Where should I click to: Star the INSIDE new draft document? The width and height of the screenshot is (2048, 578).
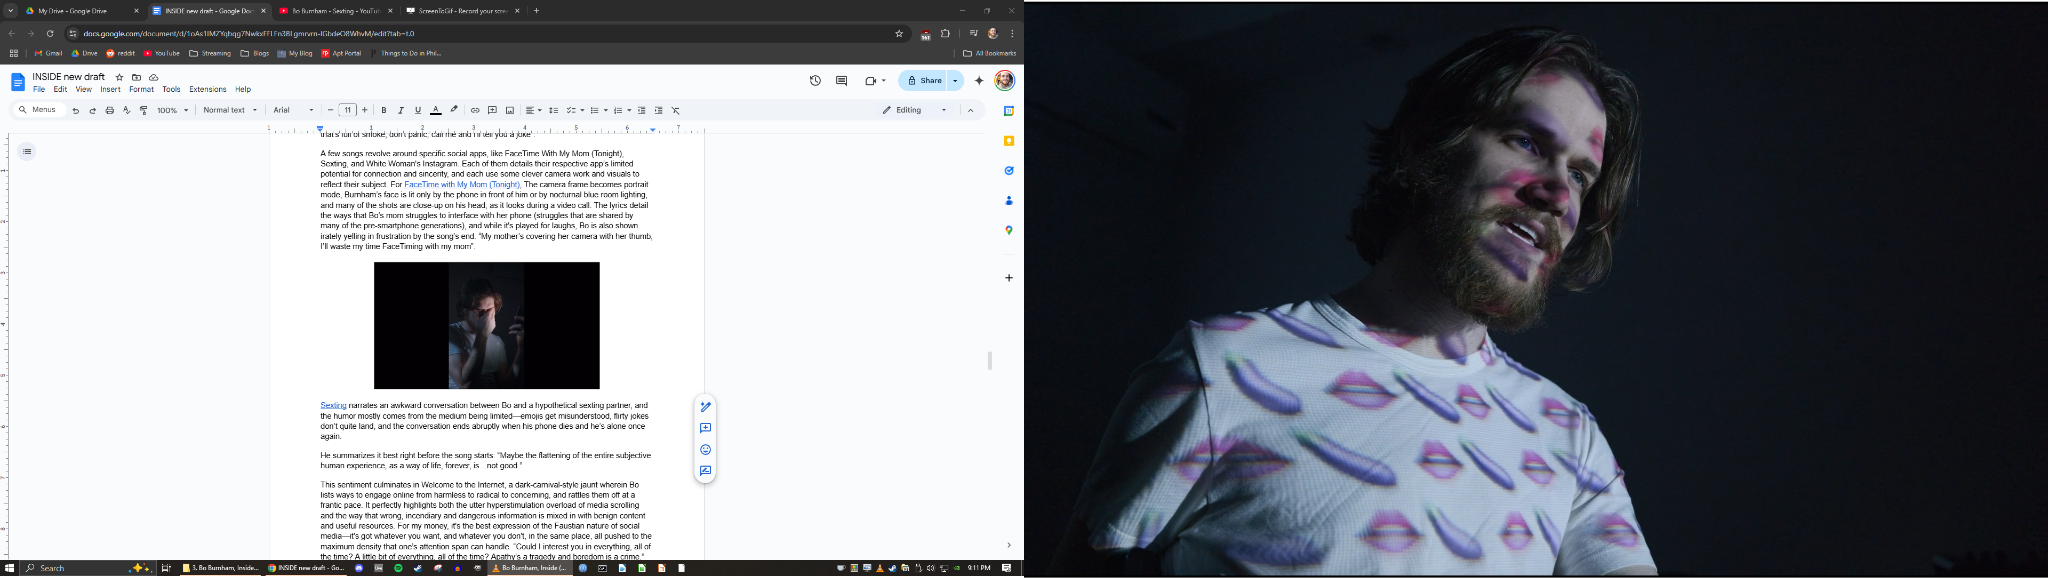coord(119,77)
